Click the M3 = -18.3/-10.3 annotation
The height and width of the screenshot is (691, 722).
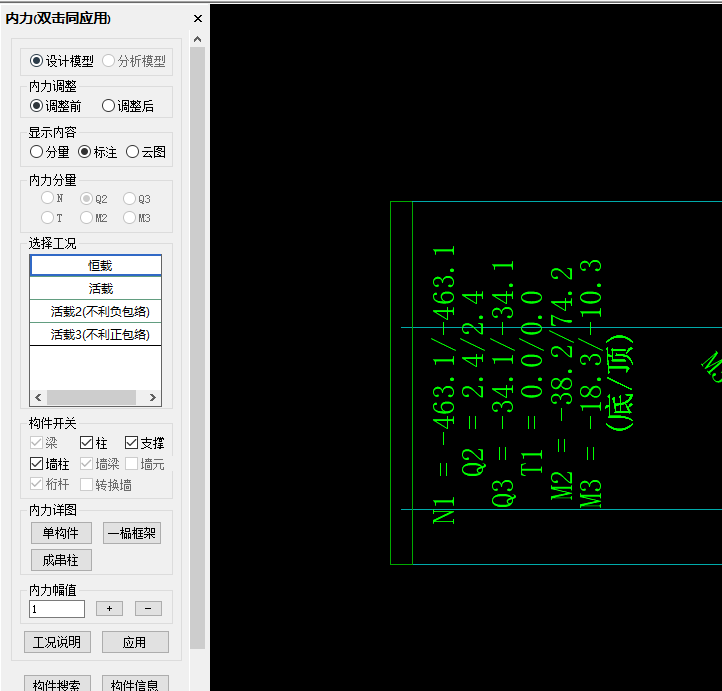point(591,383)
